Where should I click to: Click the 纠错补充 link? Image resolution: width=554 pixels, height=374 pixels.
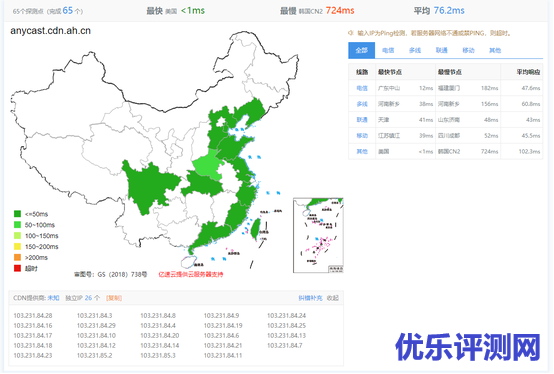point(310,298)
